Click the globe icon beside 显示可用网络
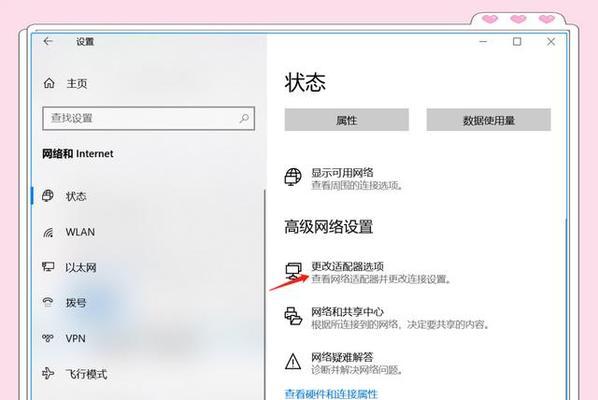The image size is (598, 400). (x=293, y=177)
